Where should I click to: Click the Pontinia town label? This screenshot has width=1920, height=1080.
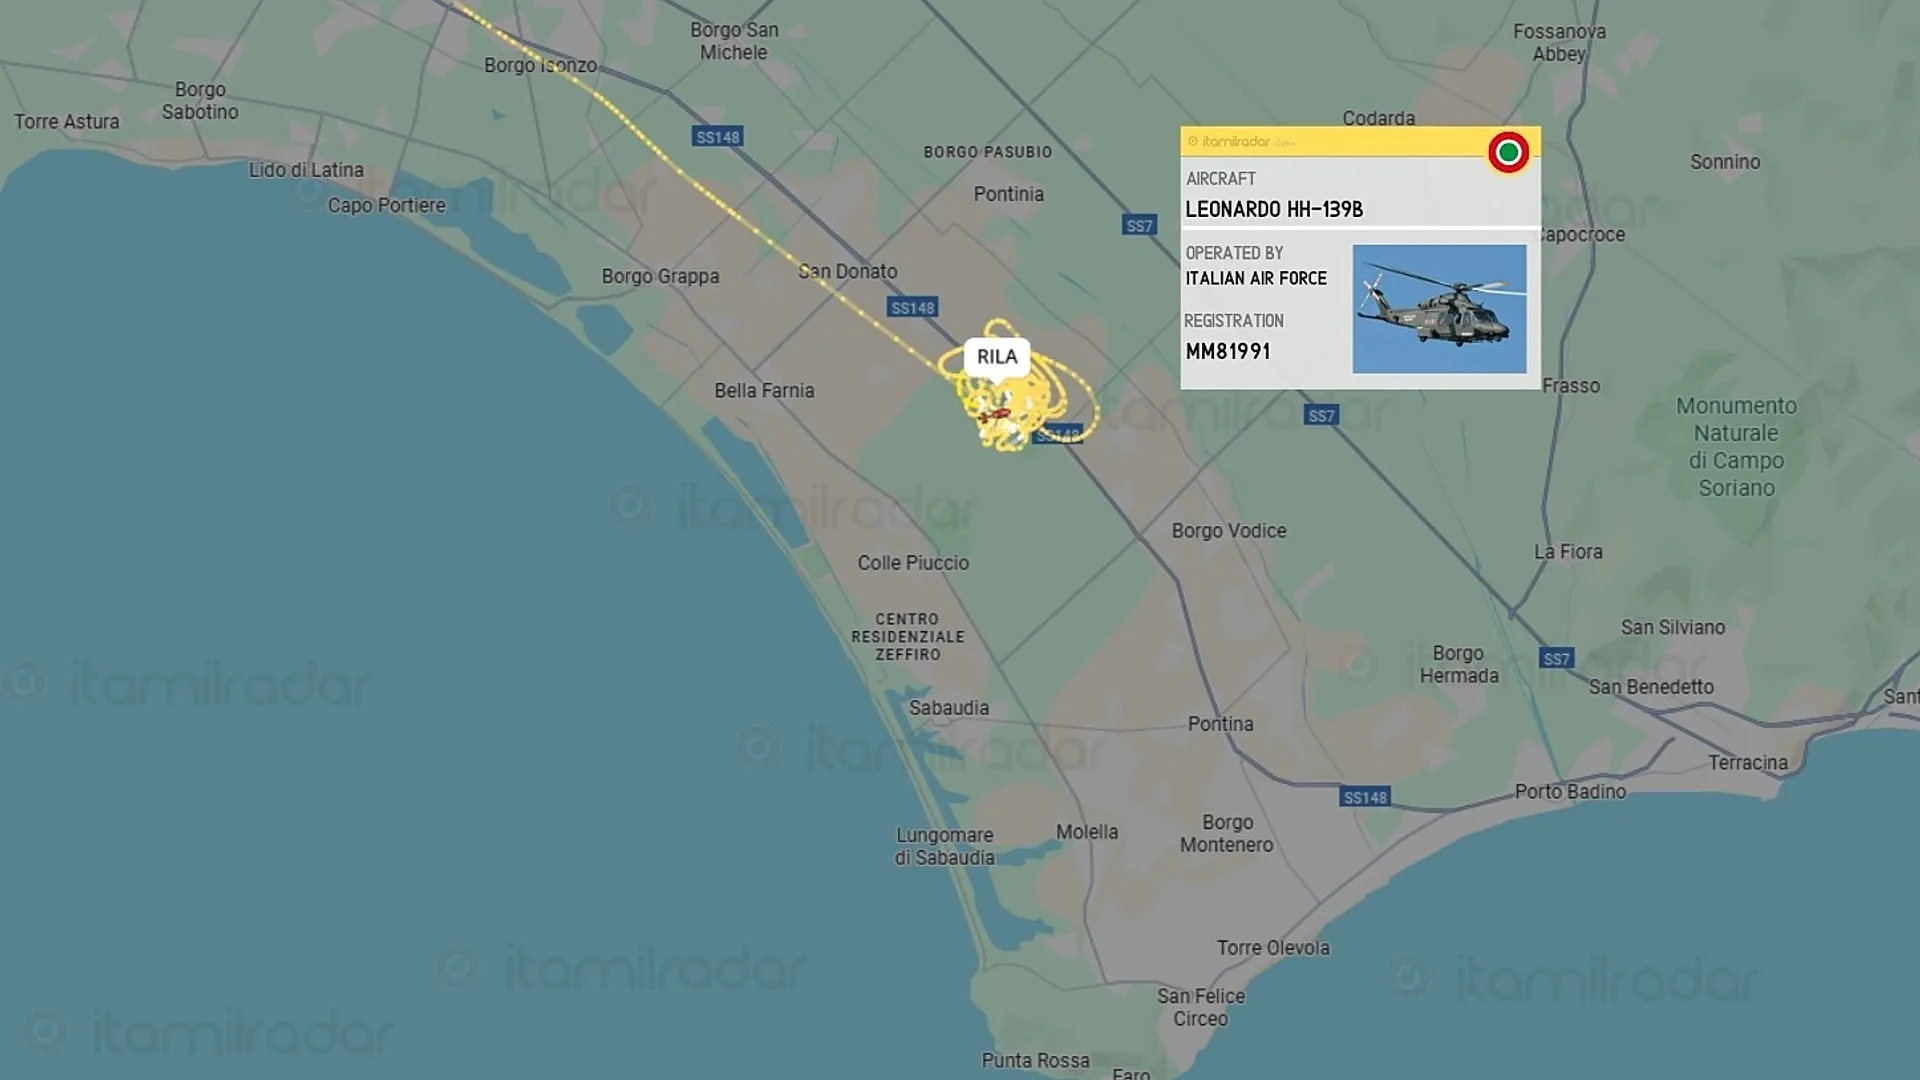coord(1009,194)
